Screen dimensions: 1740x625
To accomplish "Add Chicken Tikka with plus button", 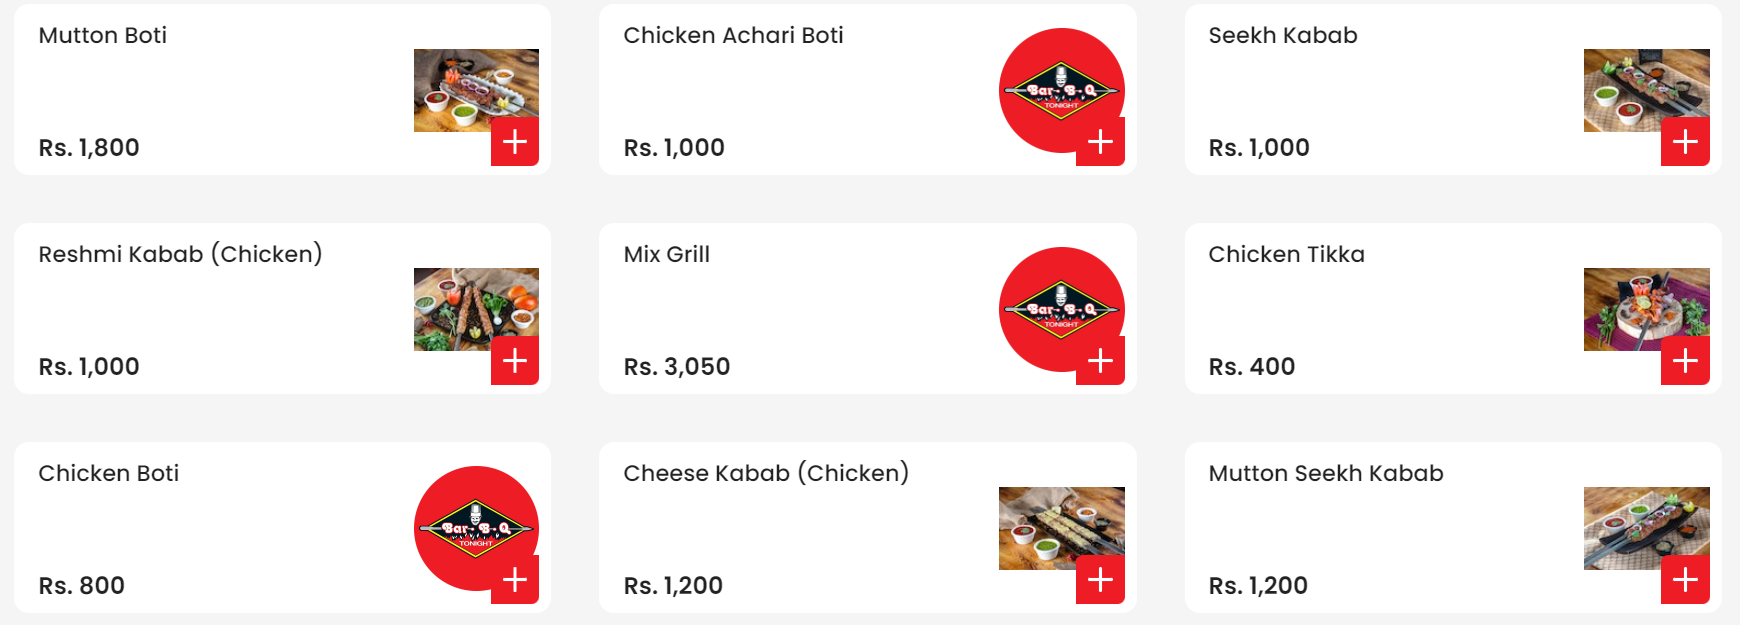I will pyautogui.click(x=1685, y=361).
